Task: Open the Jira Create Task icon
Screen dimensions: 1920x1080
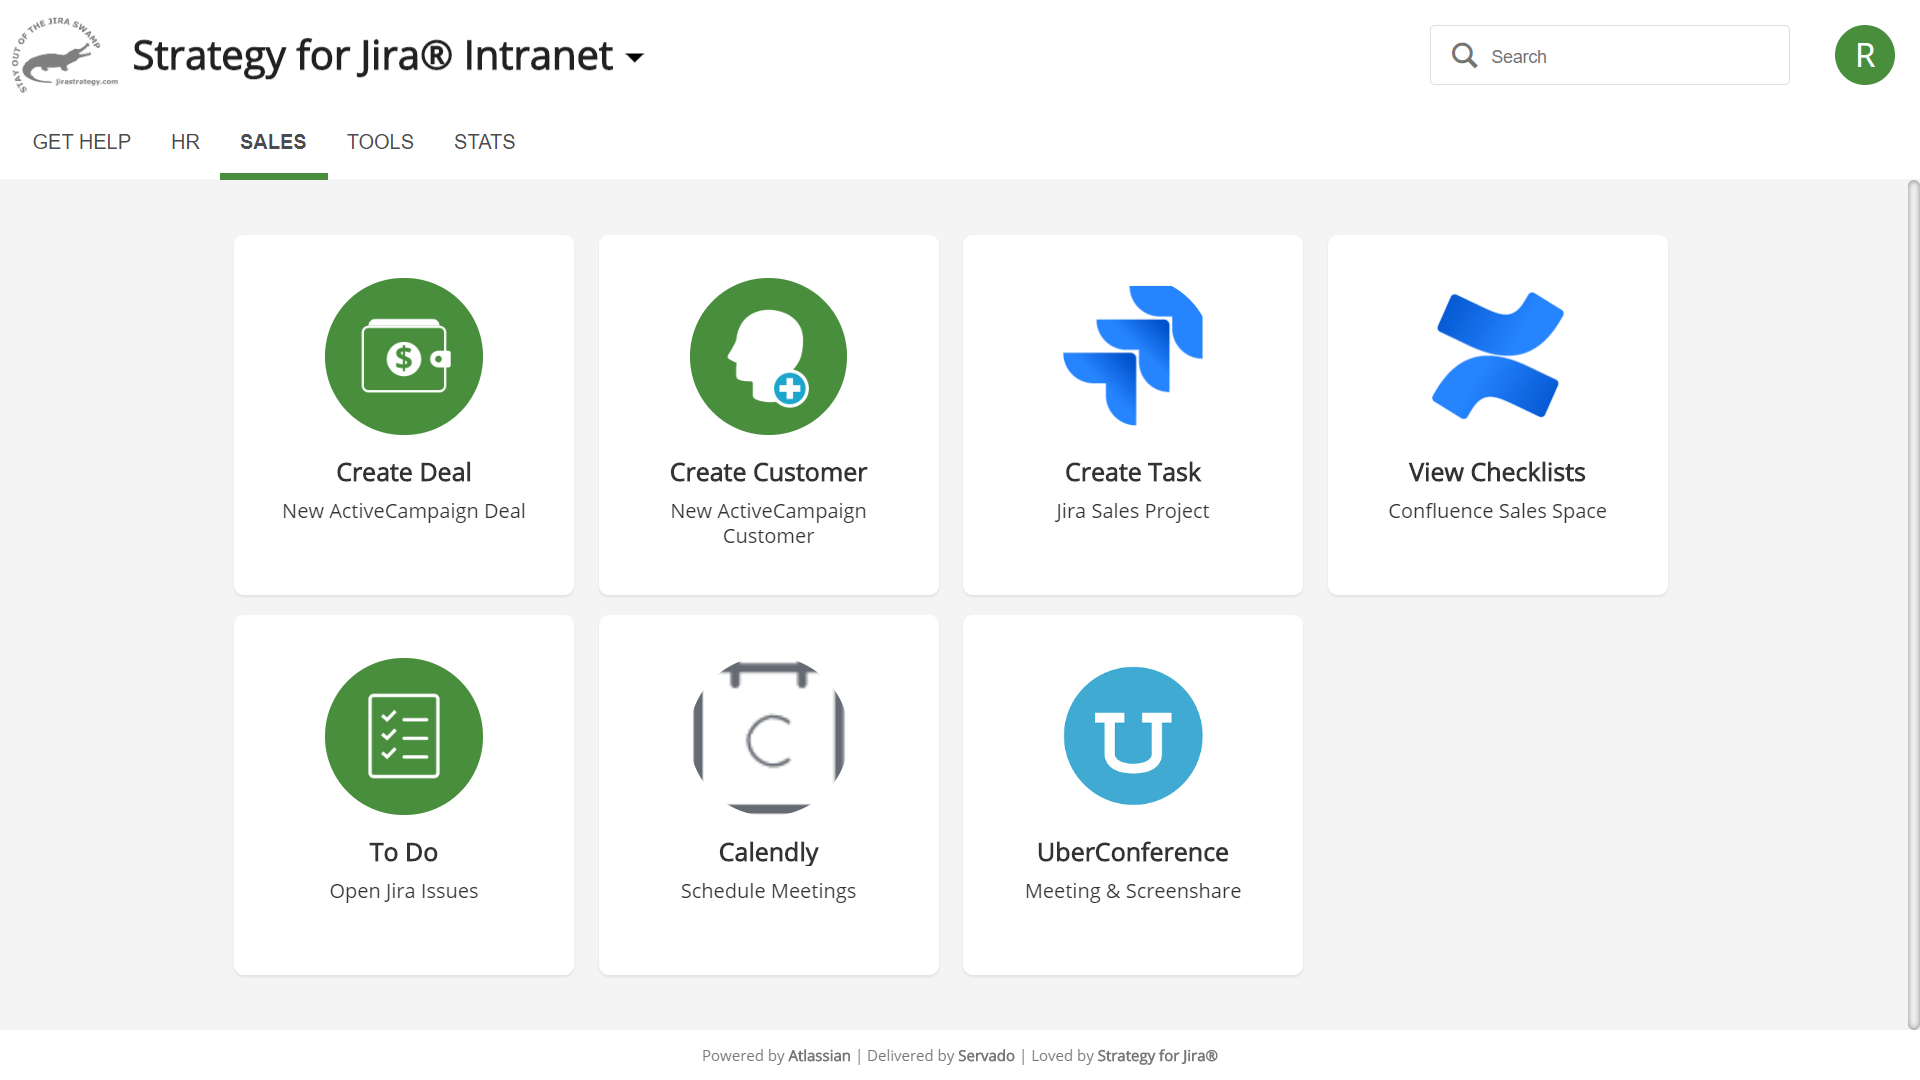Action: click(1132, 356)
